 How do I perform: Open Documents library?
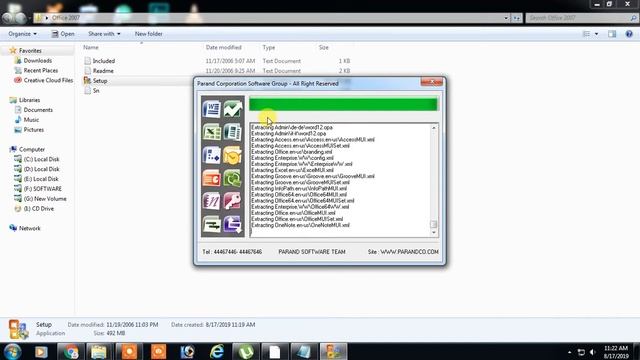33,110
